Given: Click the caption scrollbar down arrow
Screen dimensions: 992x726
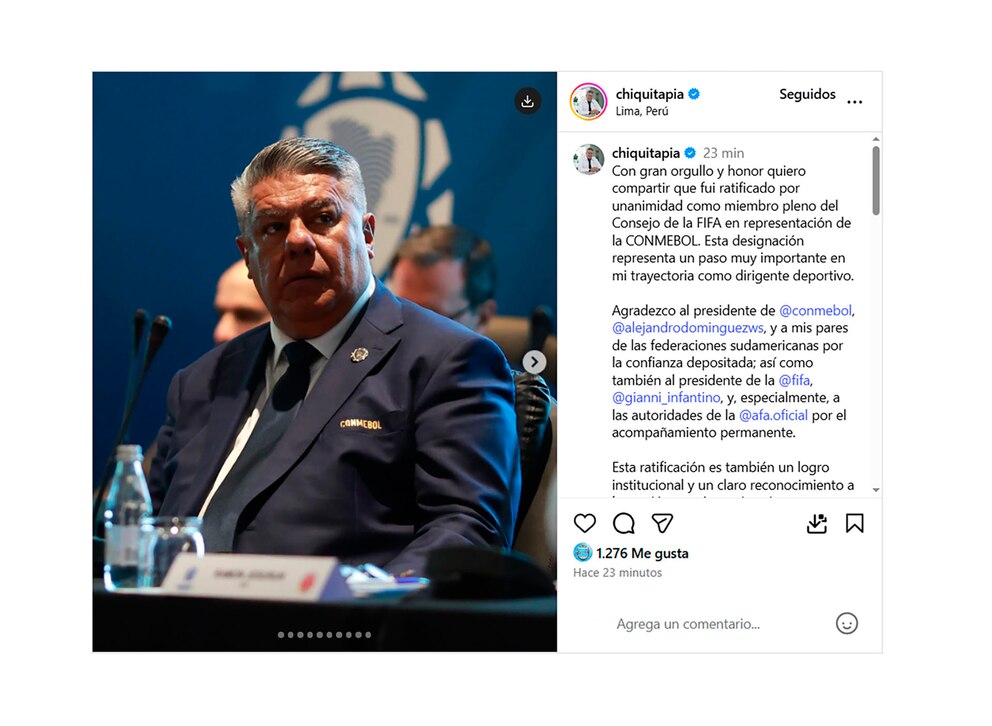Looking at the screenshot, I should click(876, 489).
